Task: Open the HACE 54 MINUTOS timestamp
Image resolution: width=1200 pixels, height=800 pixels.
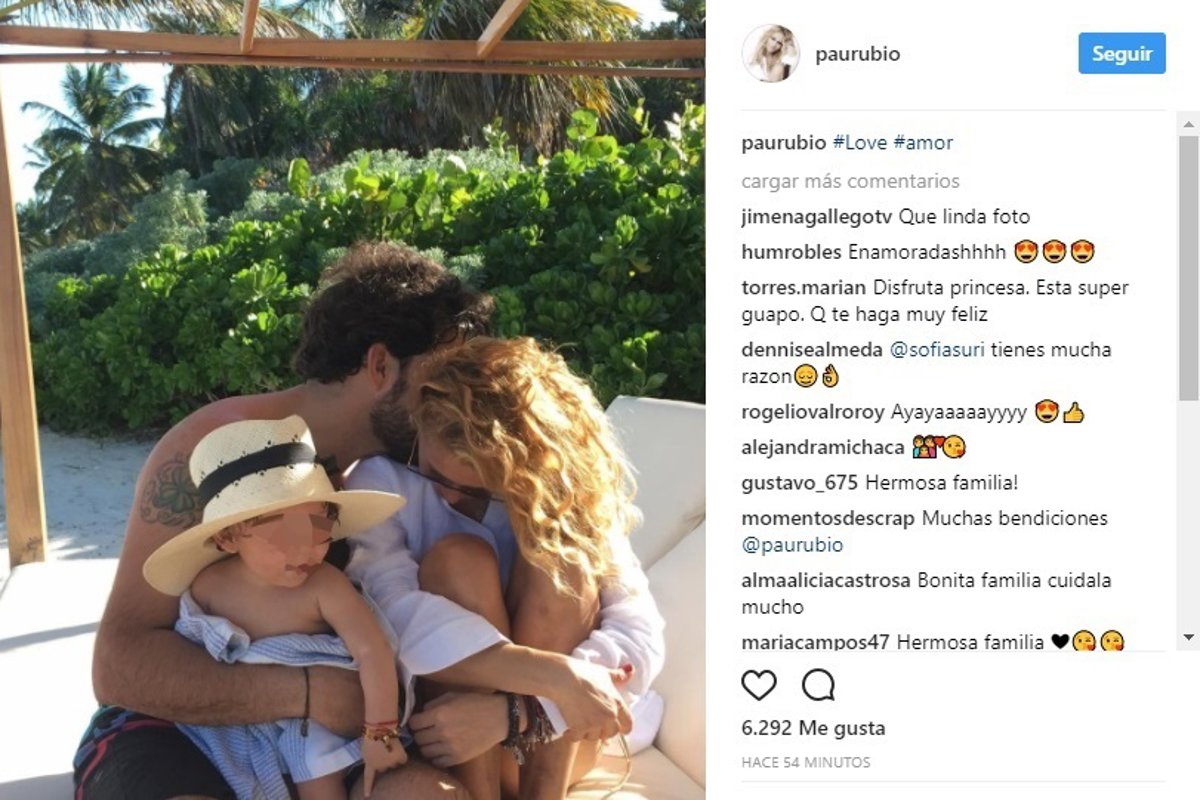Action: [806, 762]
